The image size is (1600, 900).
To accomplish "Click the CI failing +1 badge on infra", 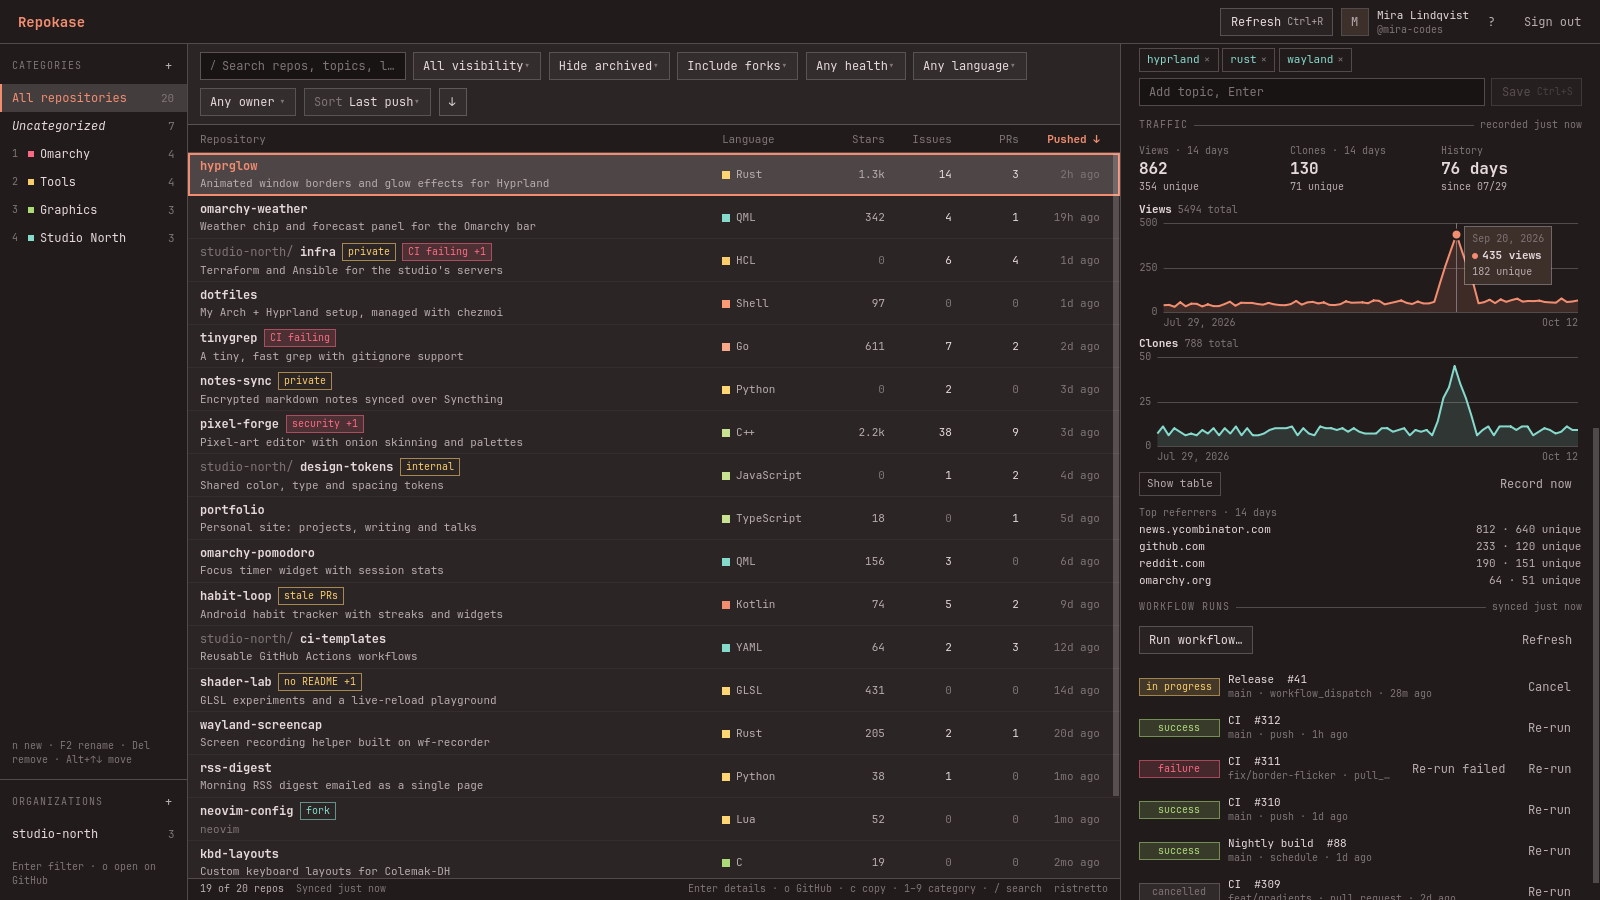I will [447, 252].
